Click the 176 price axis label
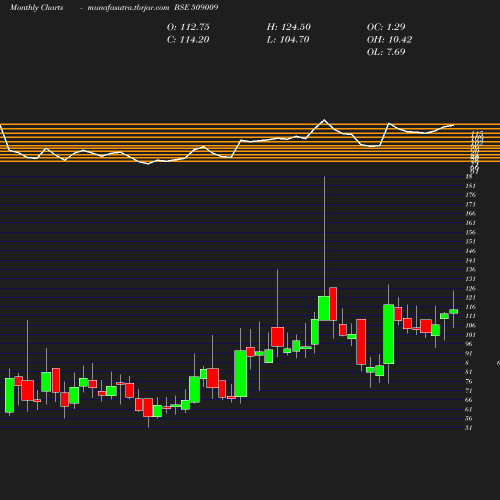The image size is (500, 500). tap(470, 195)
